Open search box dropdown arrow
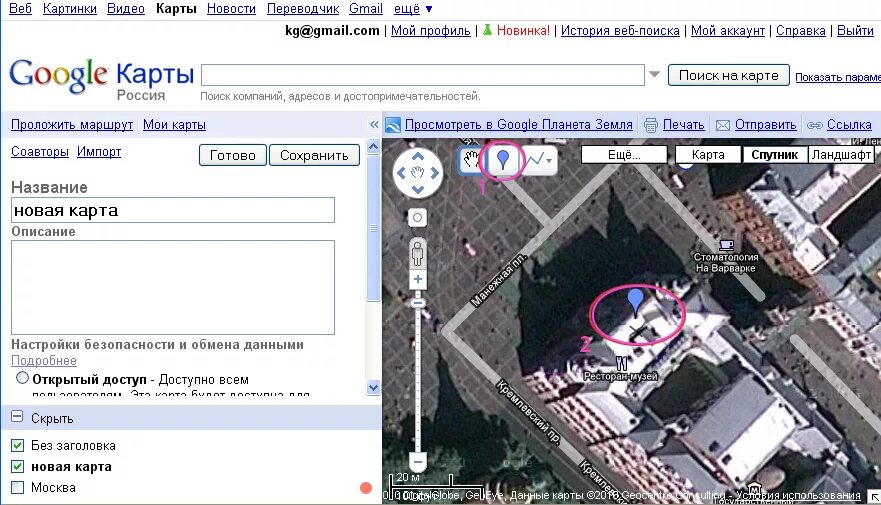Image resolution: width=881 pixels, height=505 pixels. click(655, 74)
